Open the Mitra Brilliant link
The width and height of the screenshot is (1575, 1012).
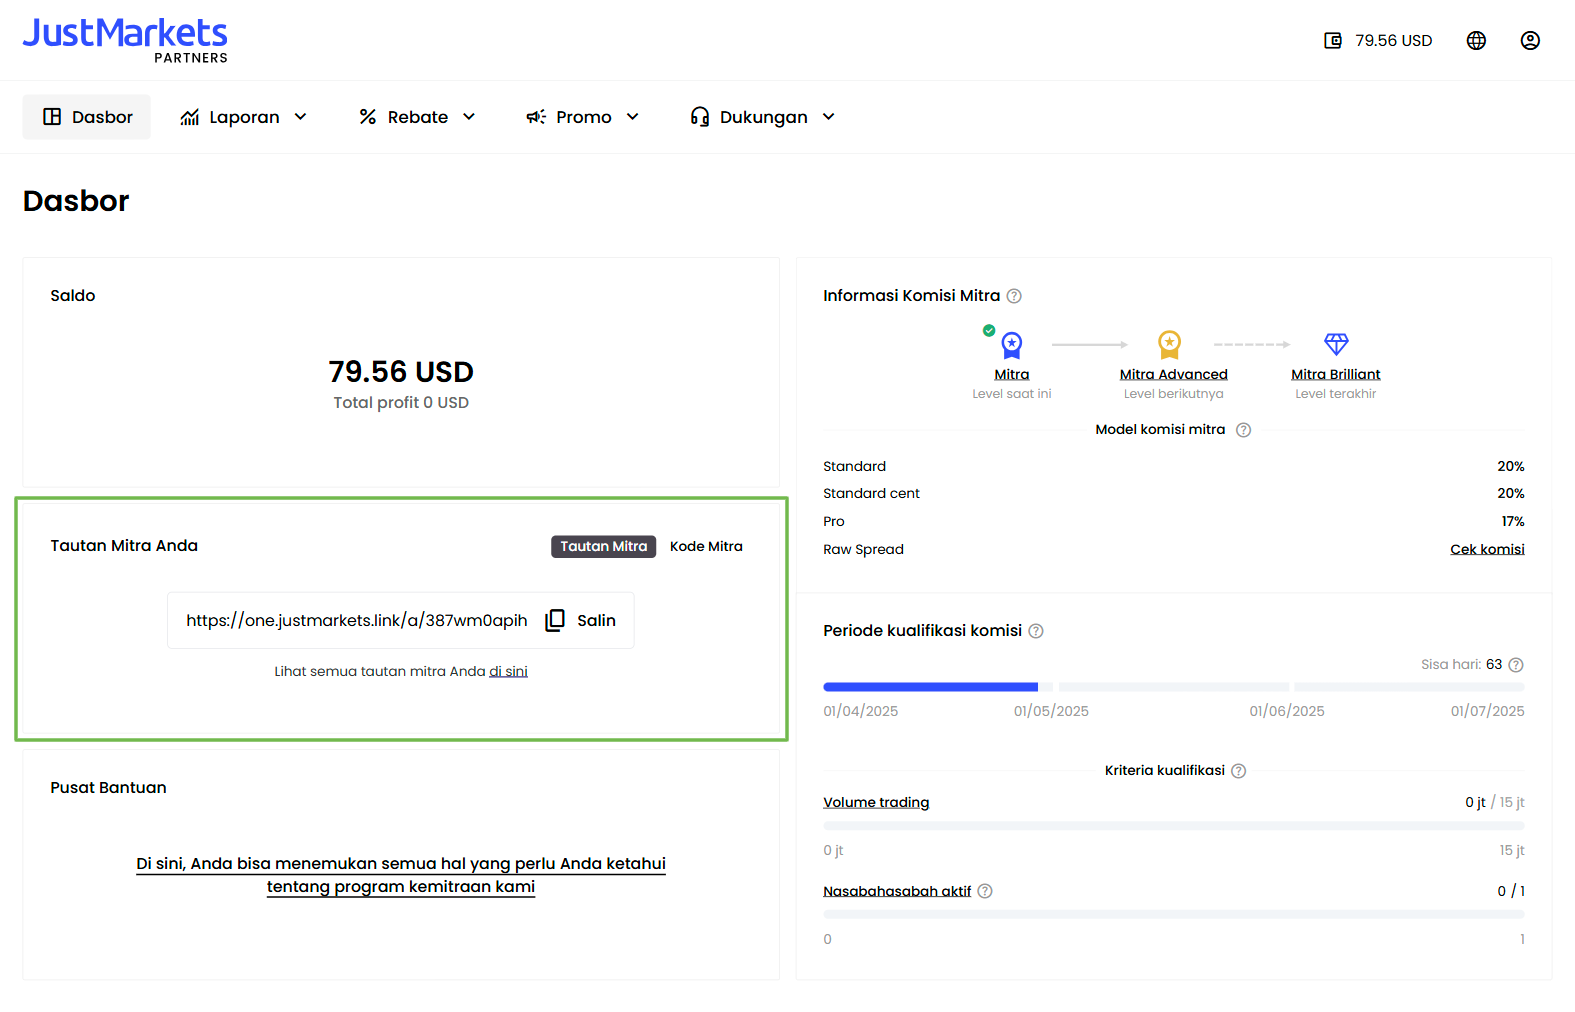coord(1335,375)
